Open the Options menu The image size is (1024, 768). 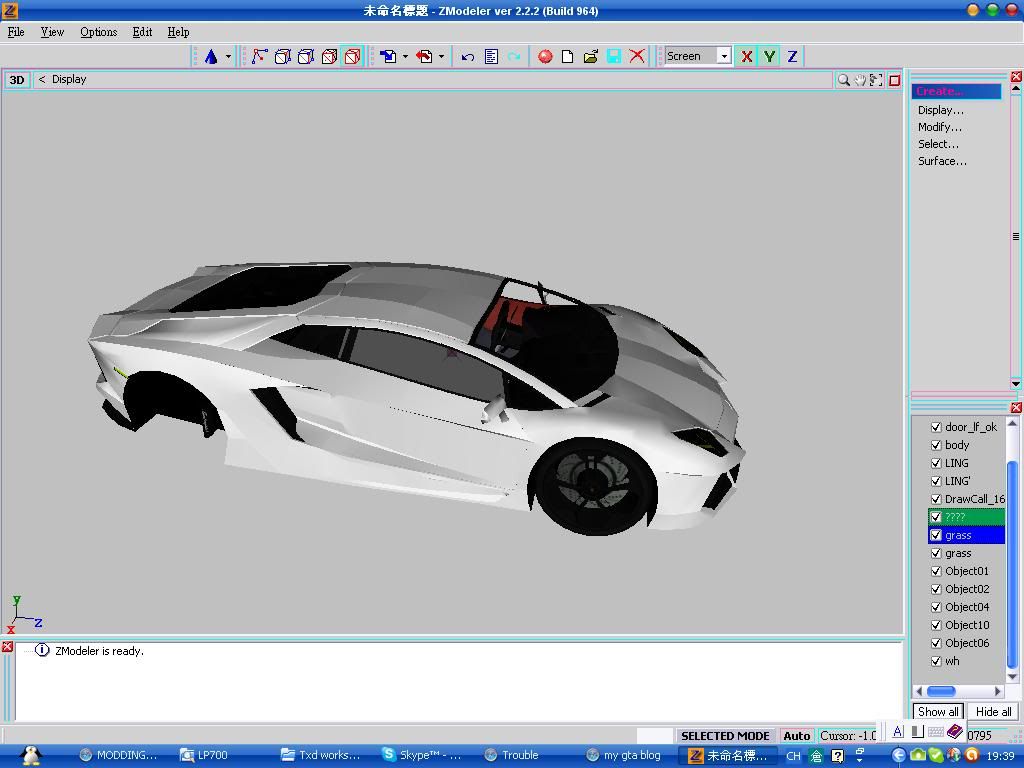[x=98, y=32]
